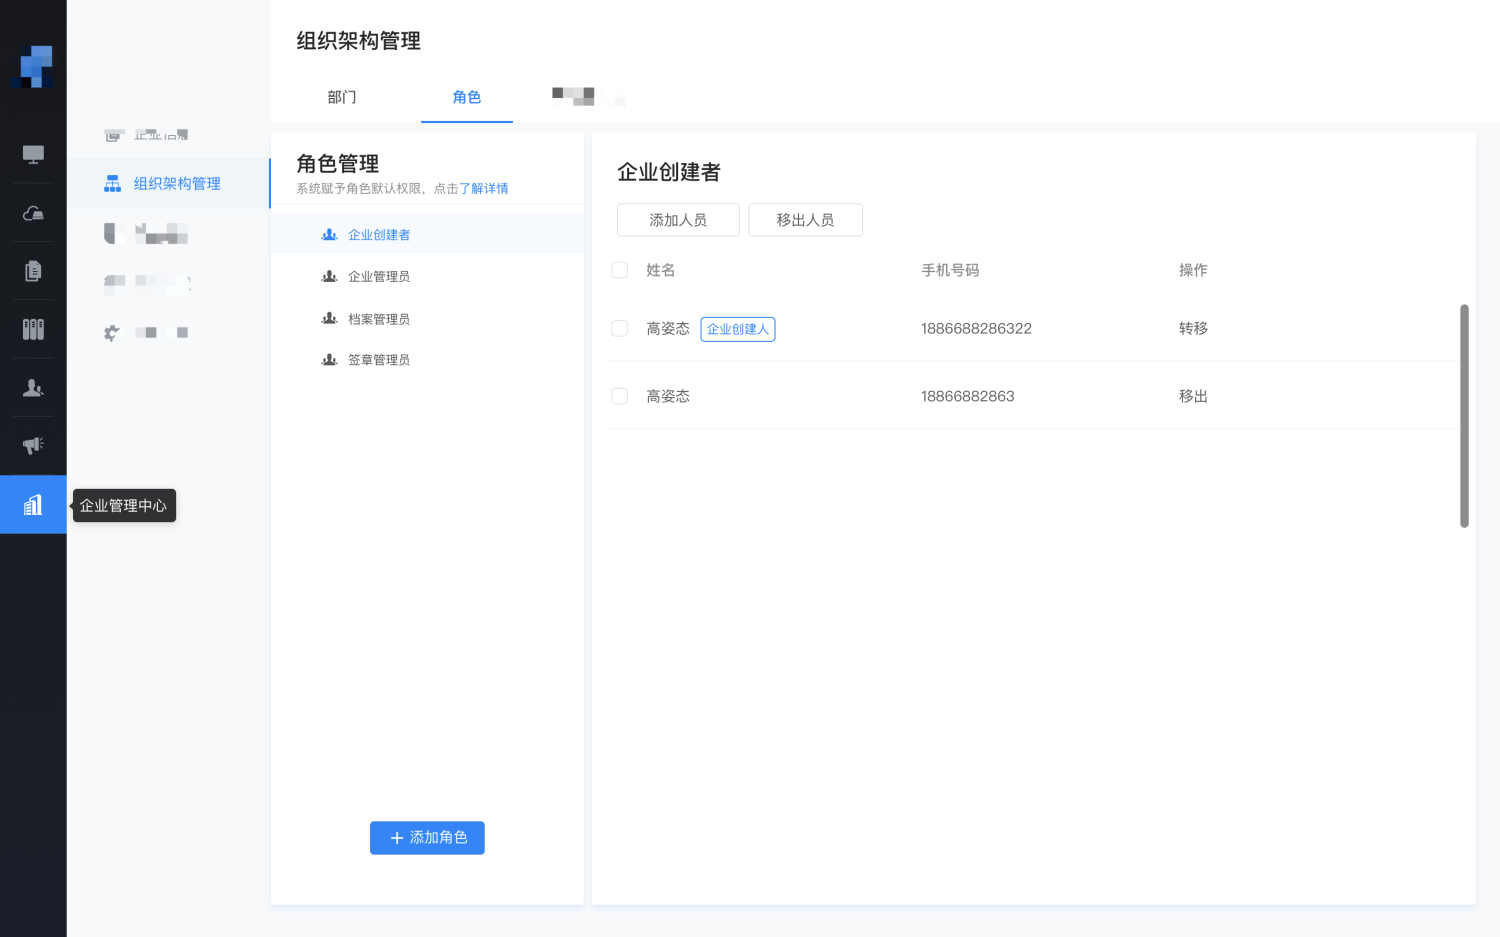Toggle the select-all checkbox in table header

[x=620, y=270]
